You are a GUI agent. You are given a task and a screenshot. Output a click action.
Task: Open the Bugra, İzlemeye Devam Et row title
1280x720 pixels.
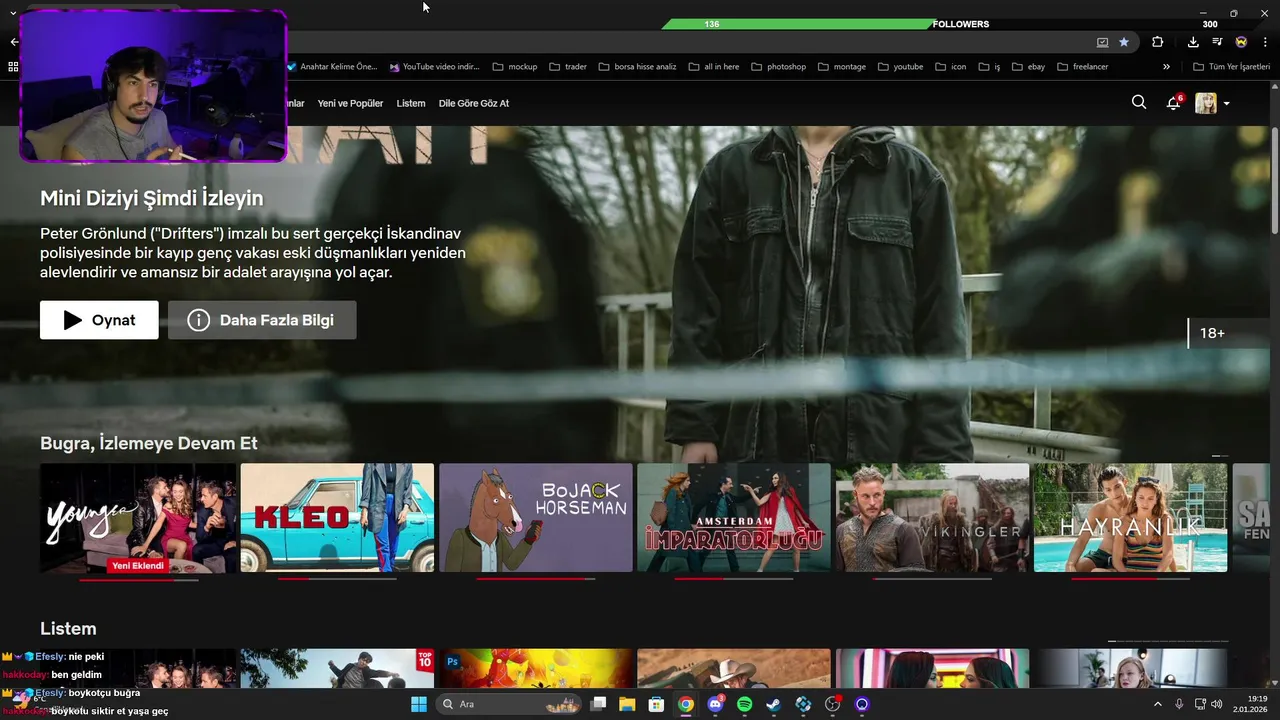[x=149, y=443]
